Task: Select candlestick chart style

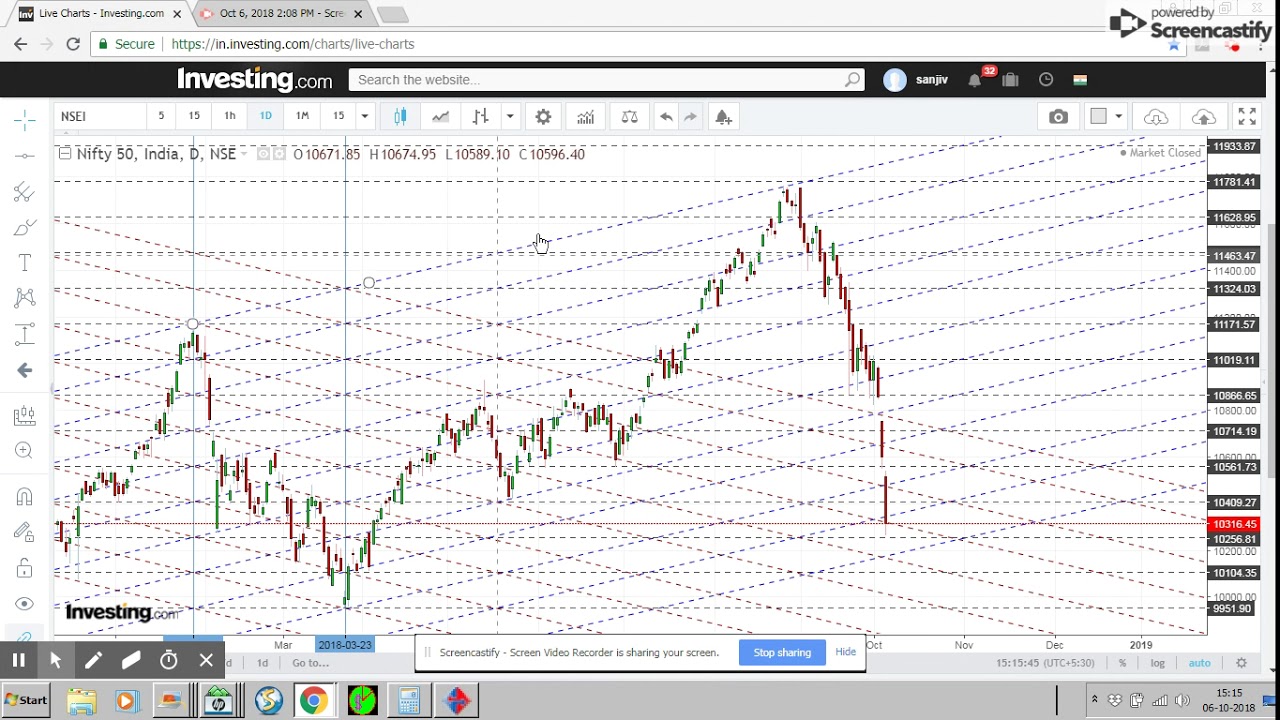Action: click(x=401, y=117)
